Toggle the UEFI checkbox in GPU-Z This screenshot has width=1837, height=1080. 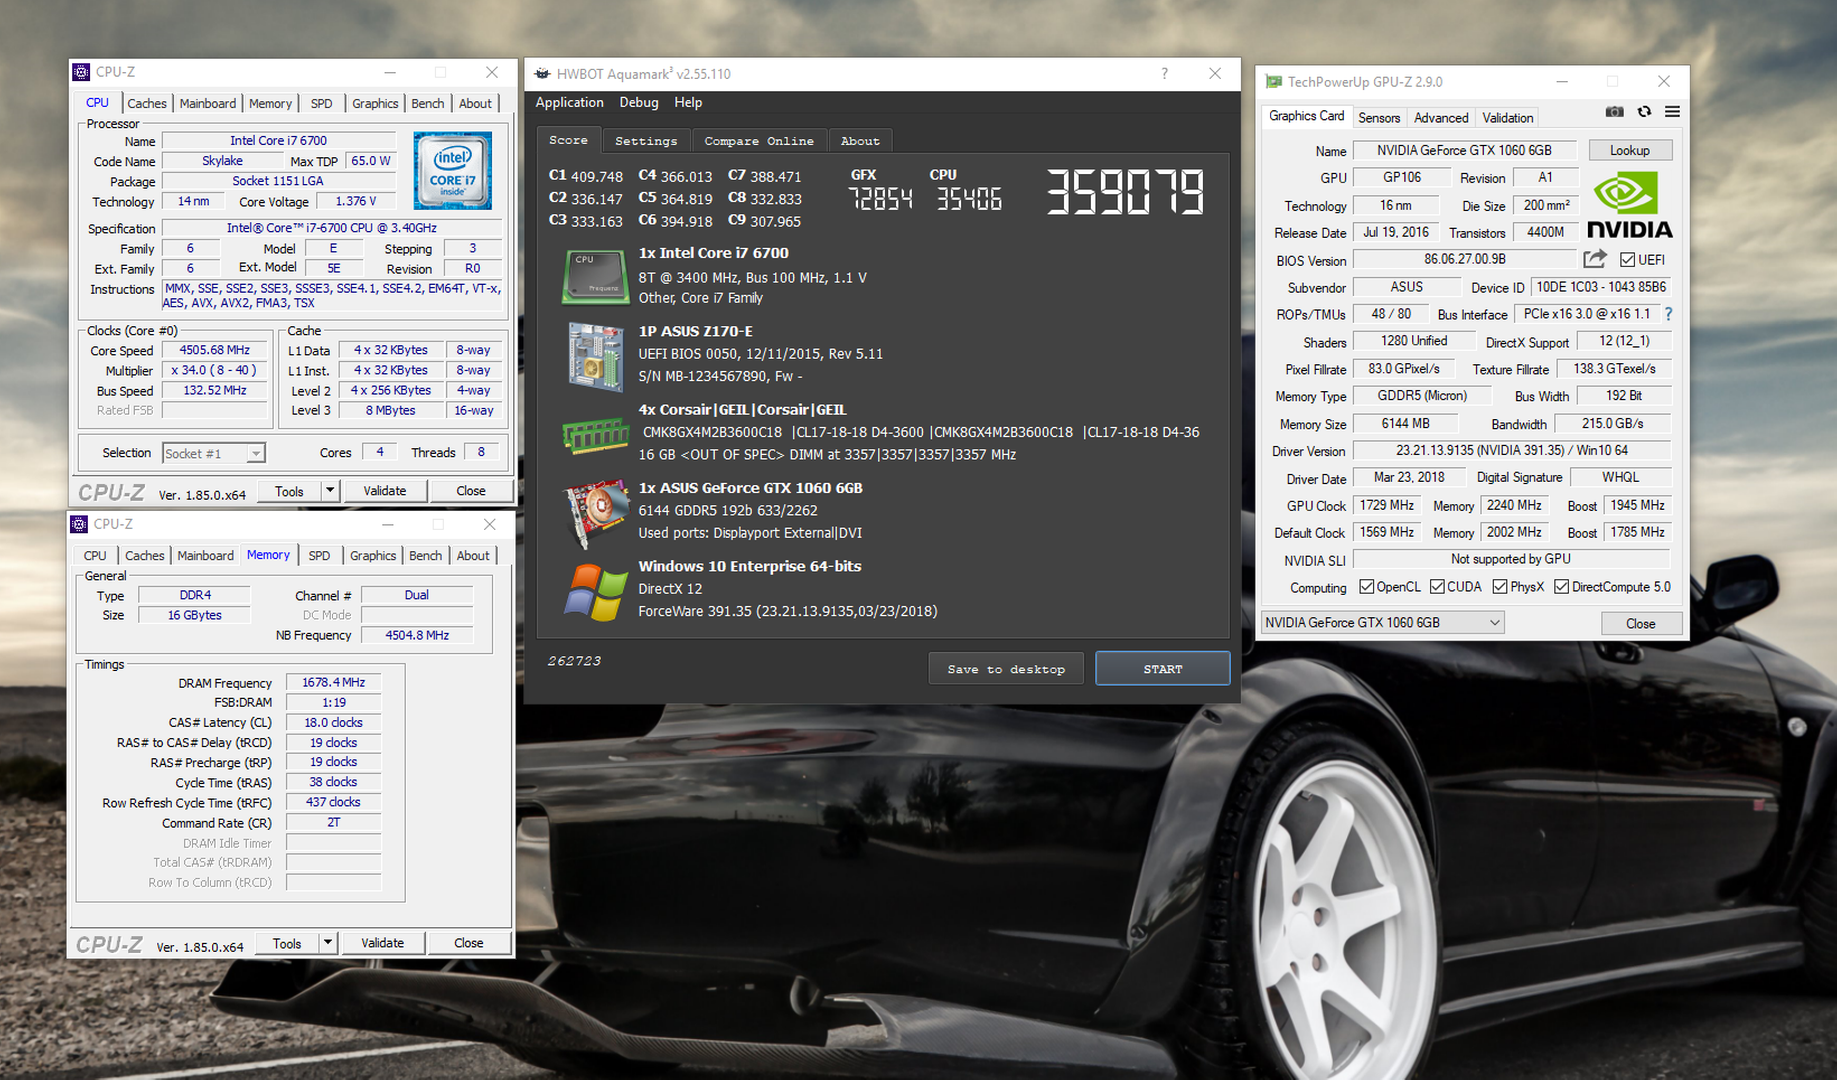tap(1627, 260)
